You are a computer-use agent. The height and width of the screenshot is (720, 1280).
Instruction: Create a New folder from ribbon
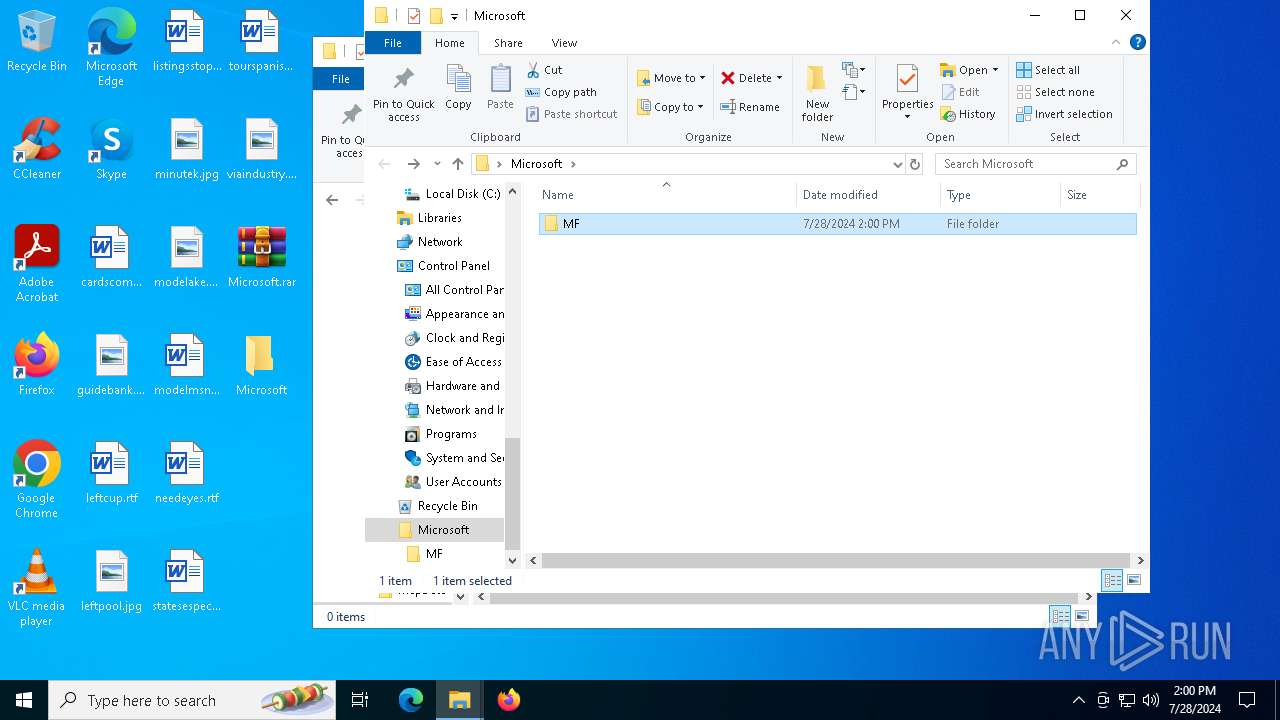[x=817, y=93]
